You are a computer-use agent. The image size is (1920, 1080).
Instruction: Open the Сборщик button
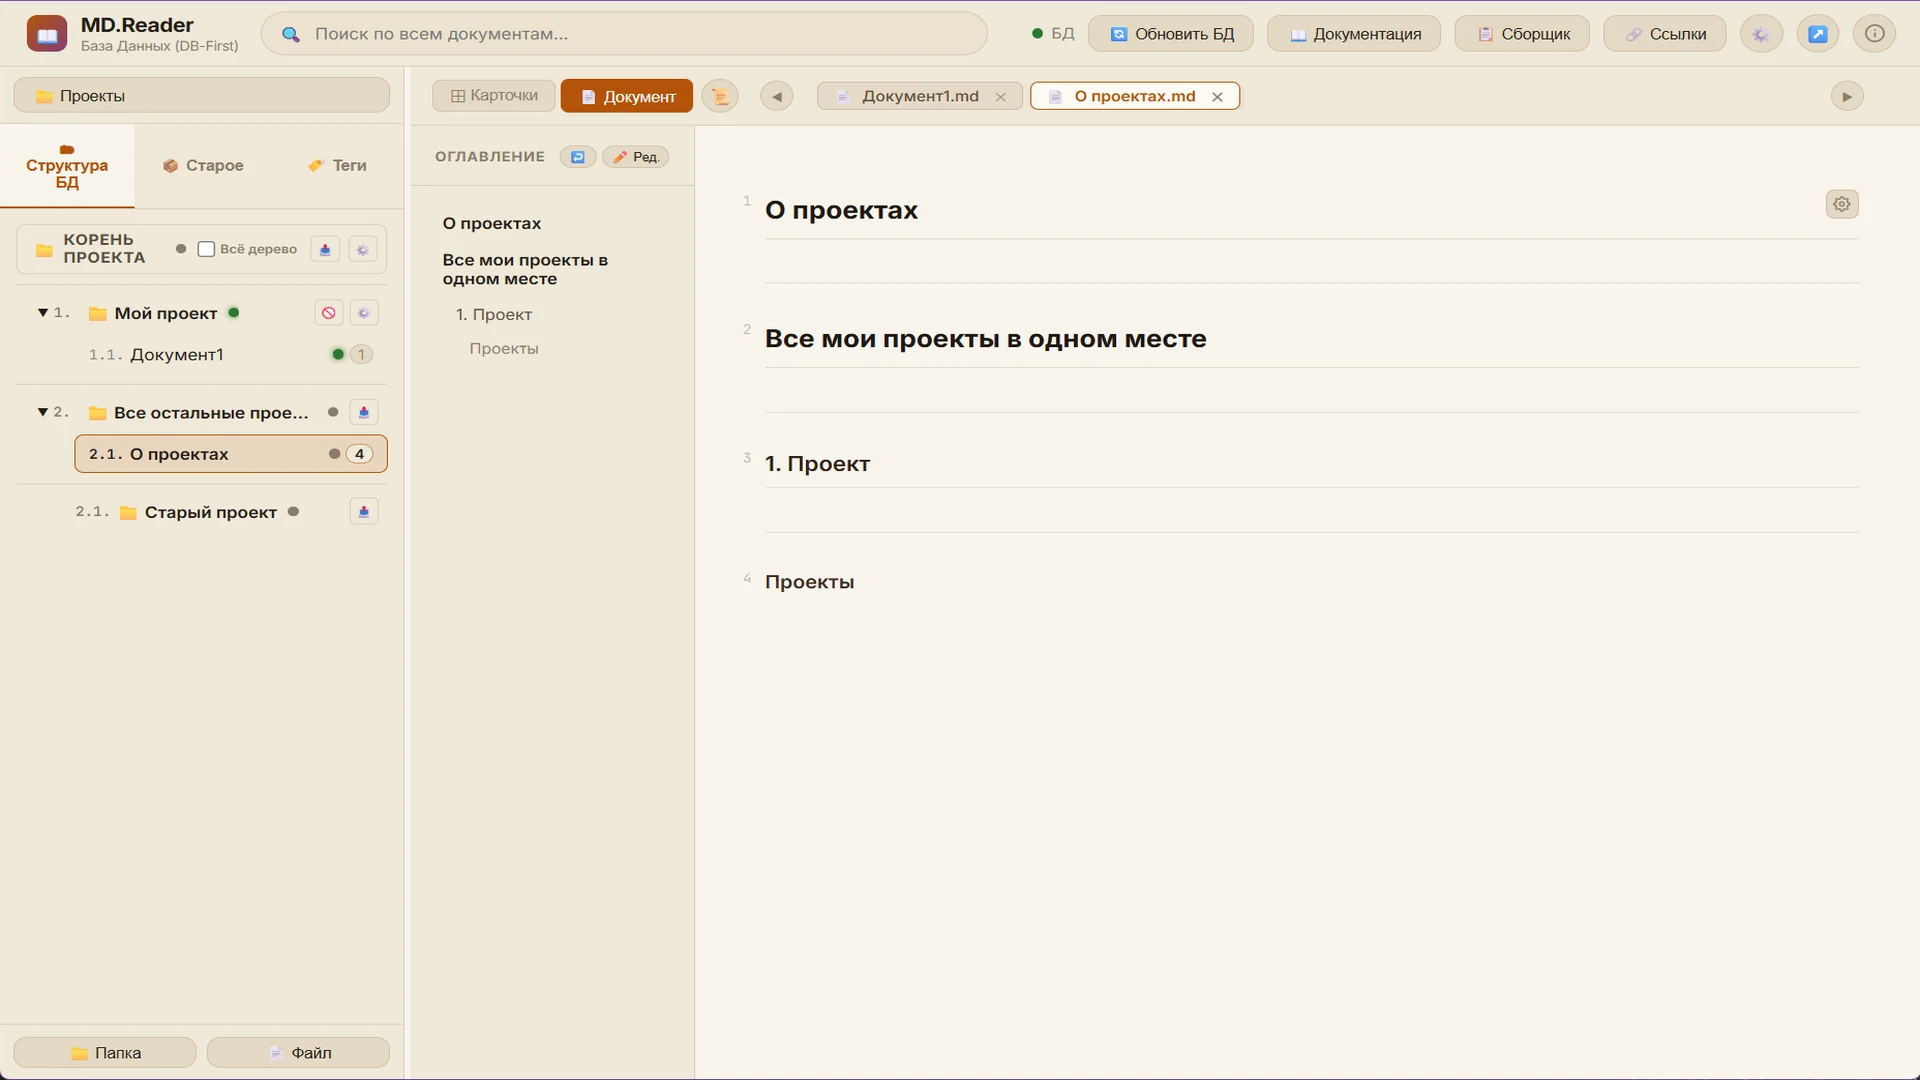tap(1522, 34)
